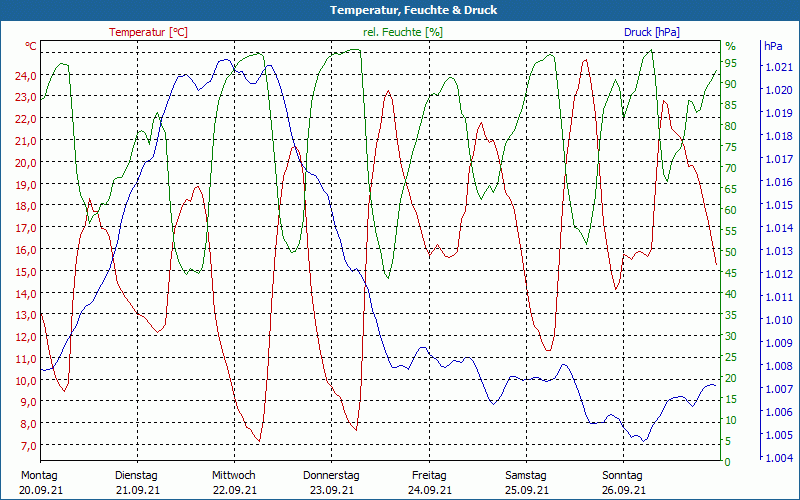800x500 pixels.
Task: Select the blue Druck [hPa] legend label
Action: [651, 32]
